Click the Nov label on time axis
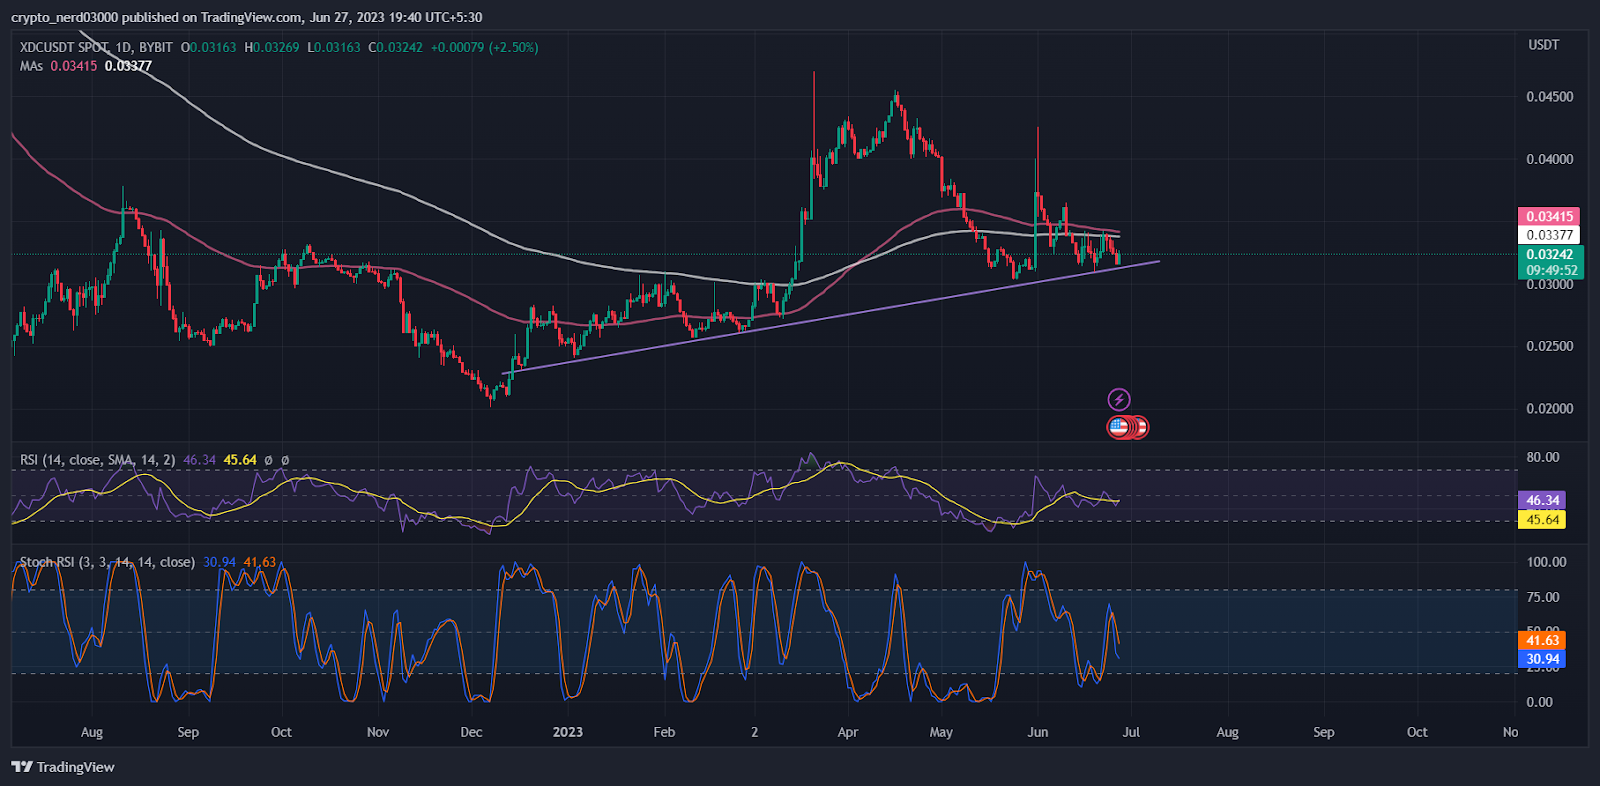1600x786 pixels. click(378, 732)
